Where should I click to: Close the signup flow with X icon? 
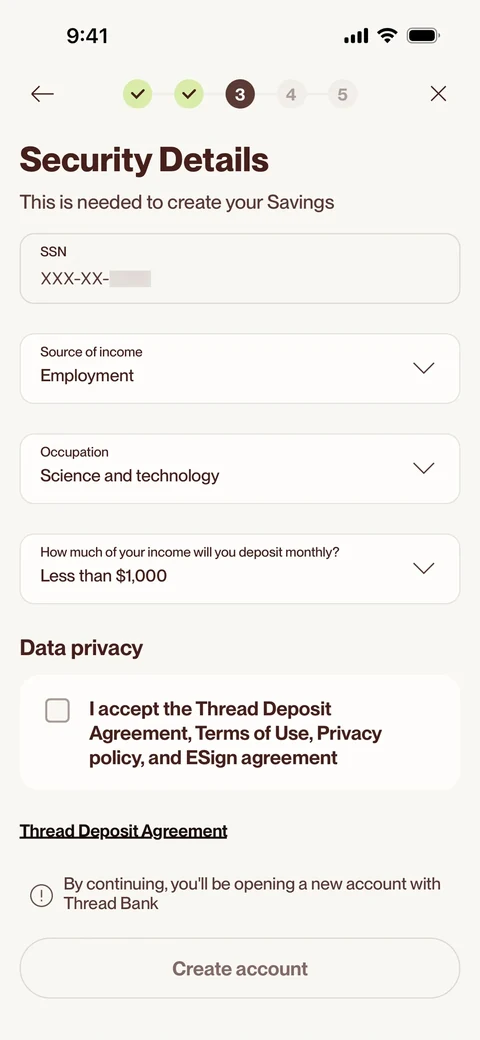[x=438, y=94]
